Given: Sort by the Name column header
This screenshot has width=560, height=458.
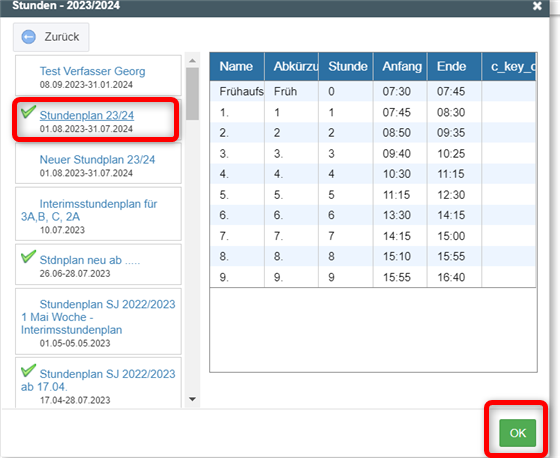Looking at the screenshot, I should [237, 66].
